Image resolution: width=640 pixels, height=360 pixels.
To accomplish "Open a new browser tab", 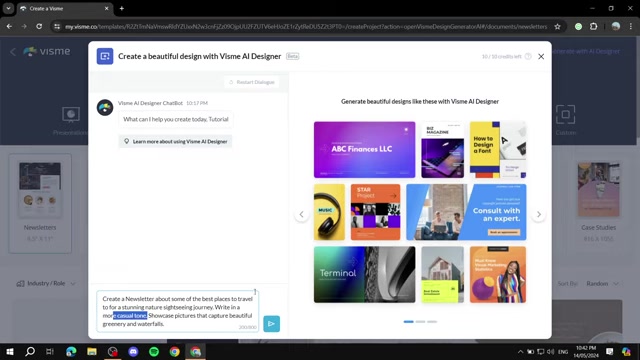I will (122, 8).
